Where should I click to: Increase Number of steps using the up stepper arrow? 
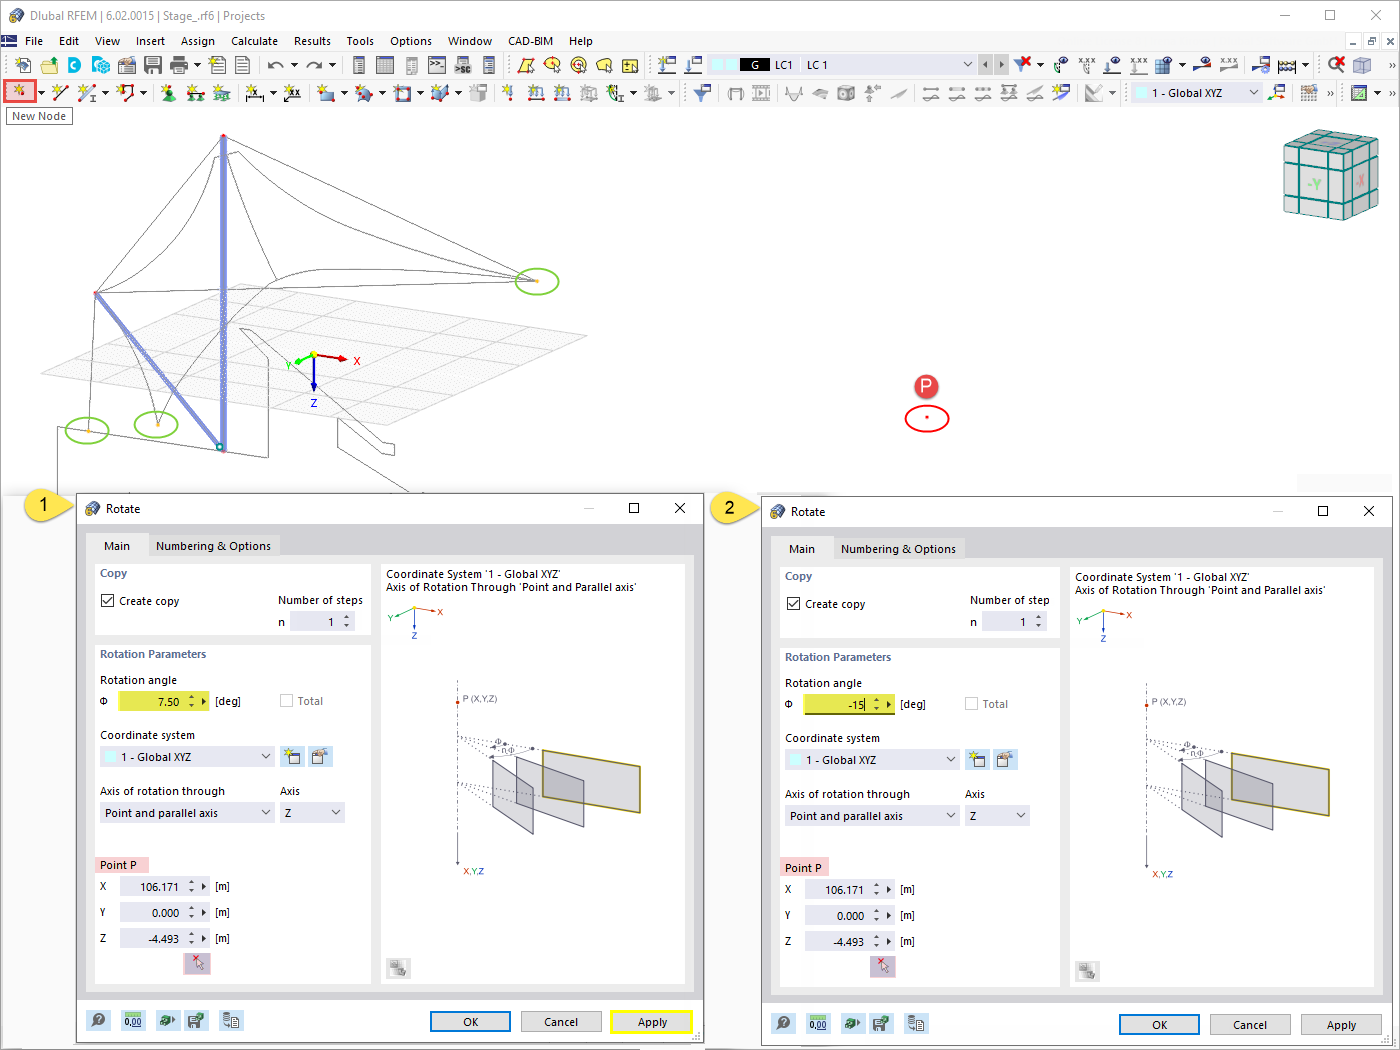(x=346, y=616)
